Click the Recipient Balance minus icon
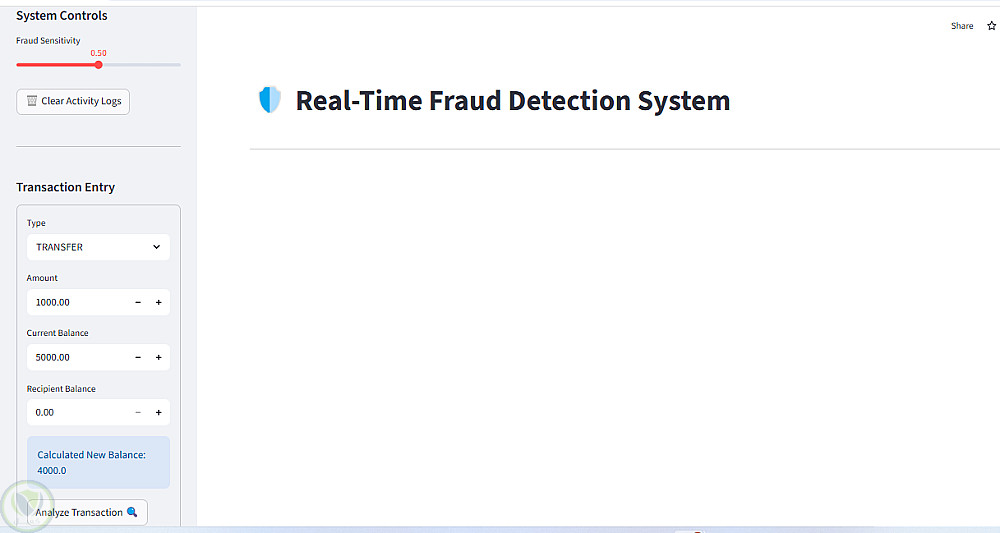 point(138,412)
